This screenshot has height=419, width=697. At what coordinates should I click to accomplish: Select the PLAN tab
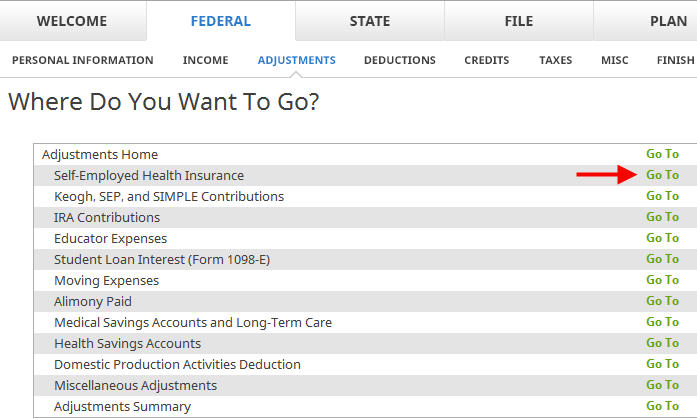point(668,21)
